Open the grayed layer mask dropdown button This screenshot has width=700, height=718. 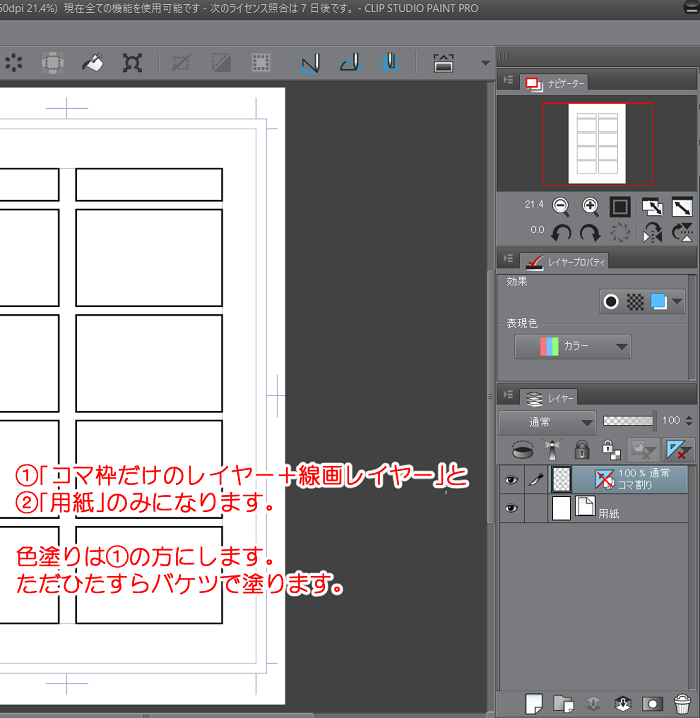[643, 450]
